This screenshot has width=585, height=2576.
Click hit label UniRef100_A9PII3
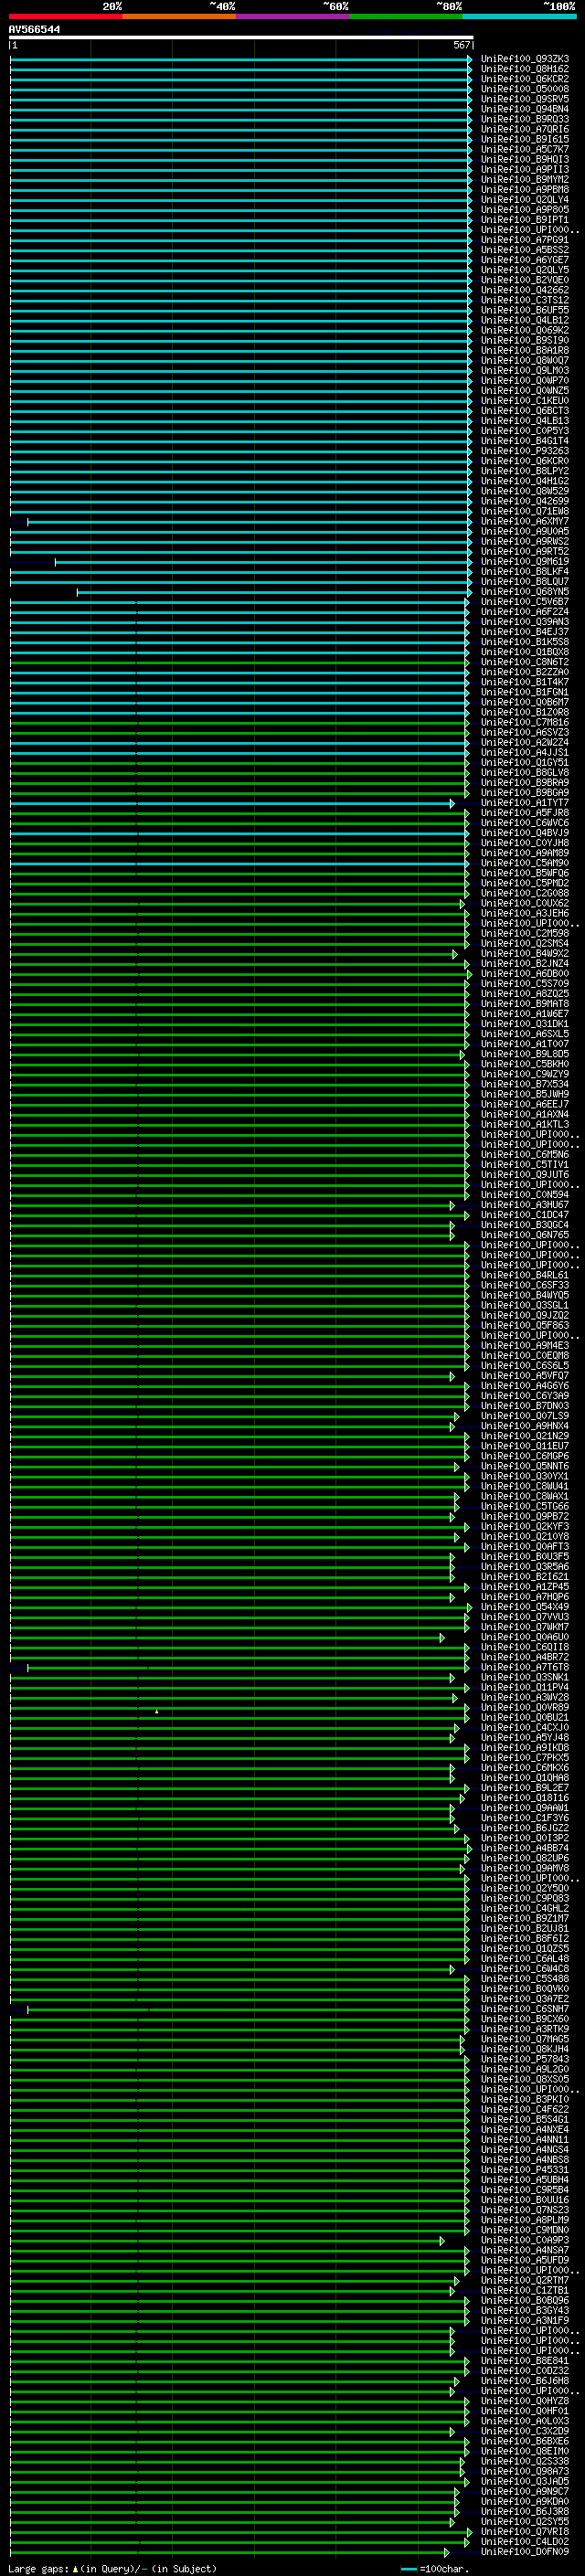pos(525,169)
